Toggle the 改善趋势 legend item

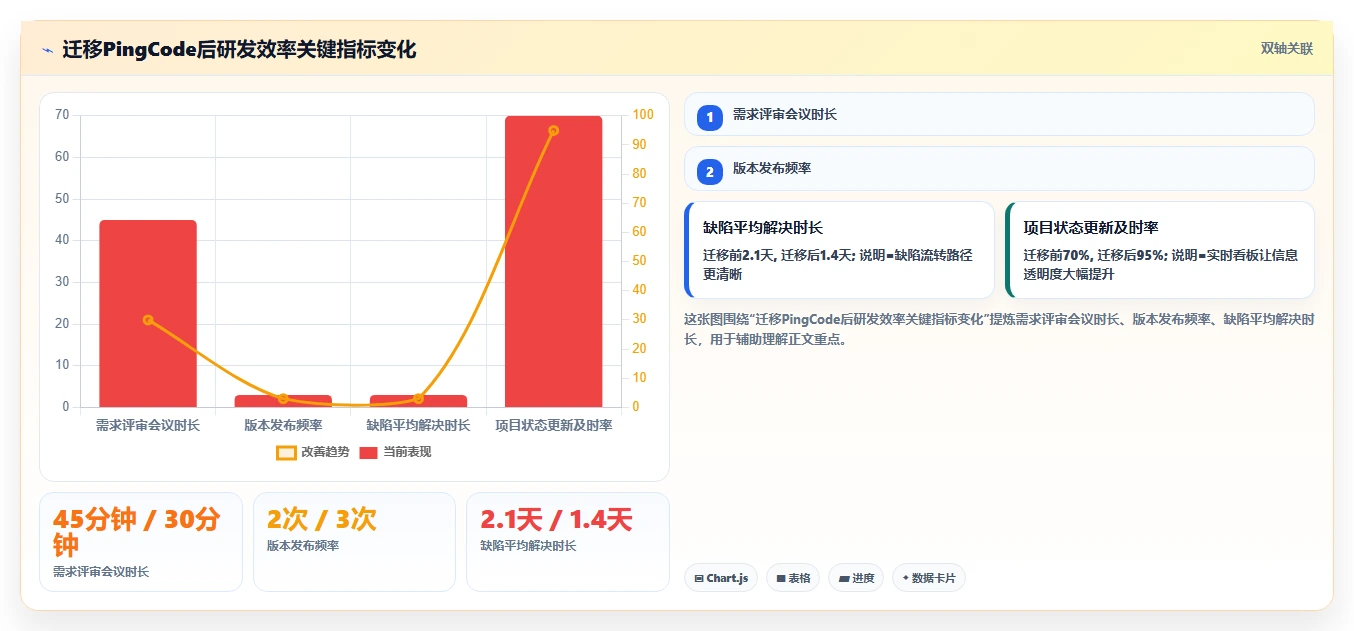click(313, 452)
